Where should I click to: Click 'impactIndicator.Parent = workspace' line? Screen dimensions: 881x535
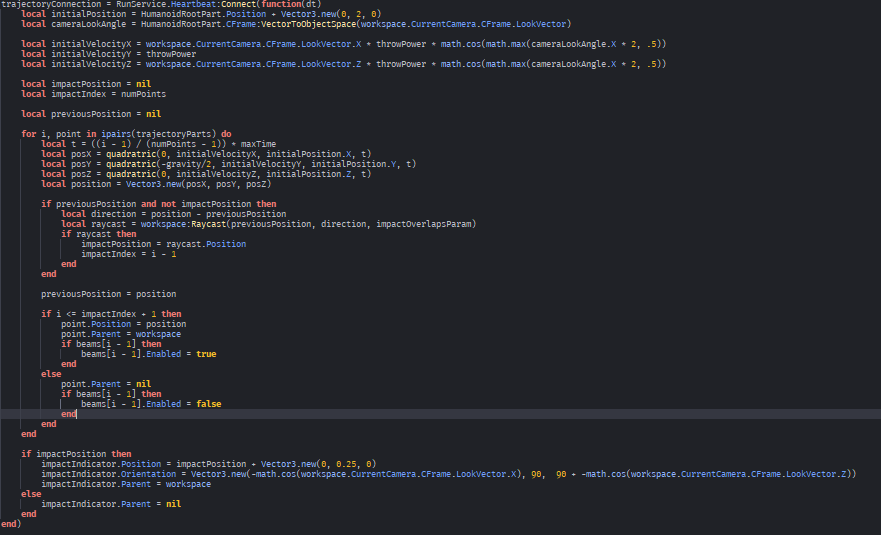(126, 484)
